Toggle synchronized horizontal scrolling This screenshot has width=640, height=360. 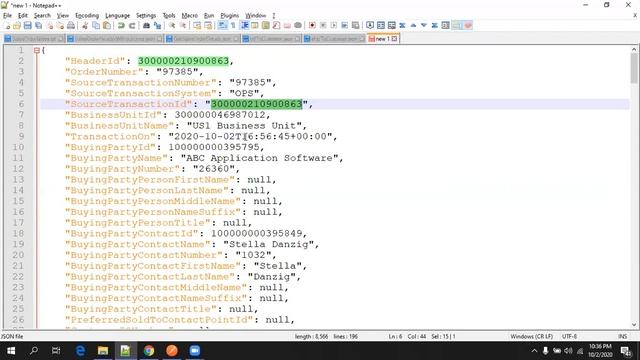pyautogui.click(x=208, y=25)
